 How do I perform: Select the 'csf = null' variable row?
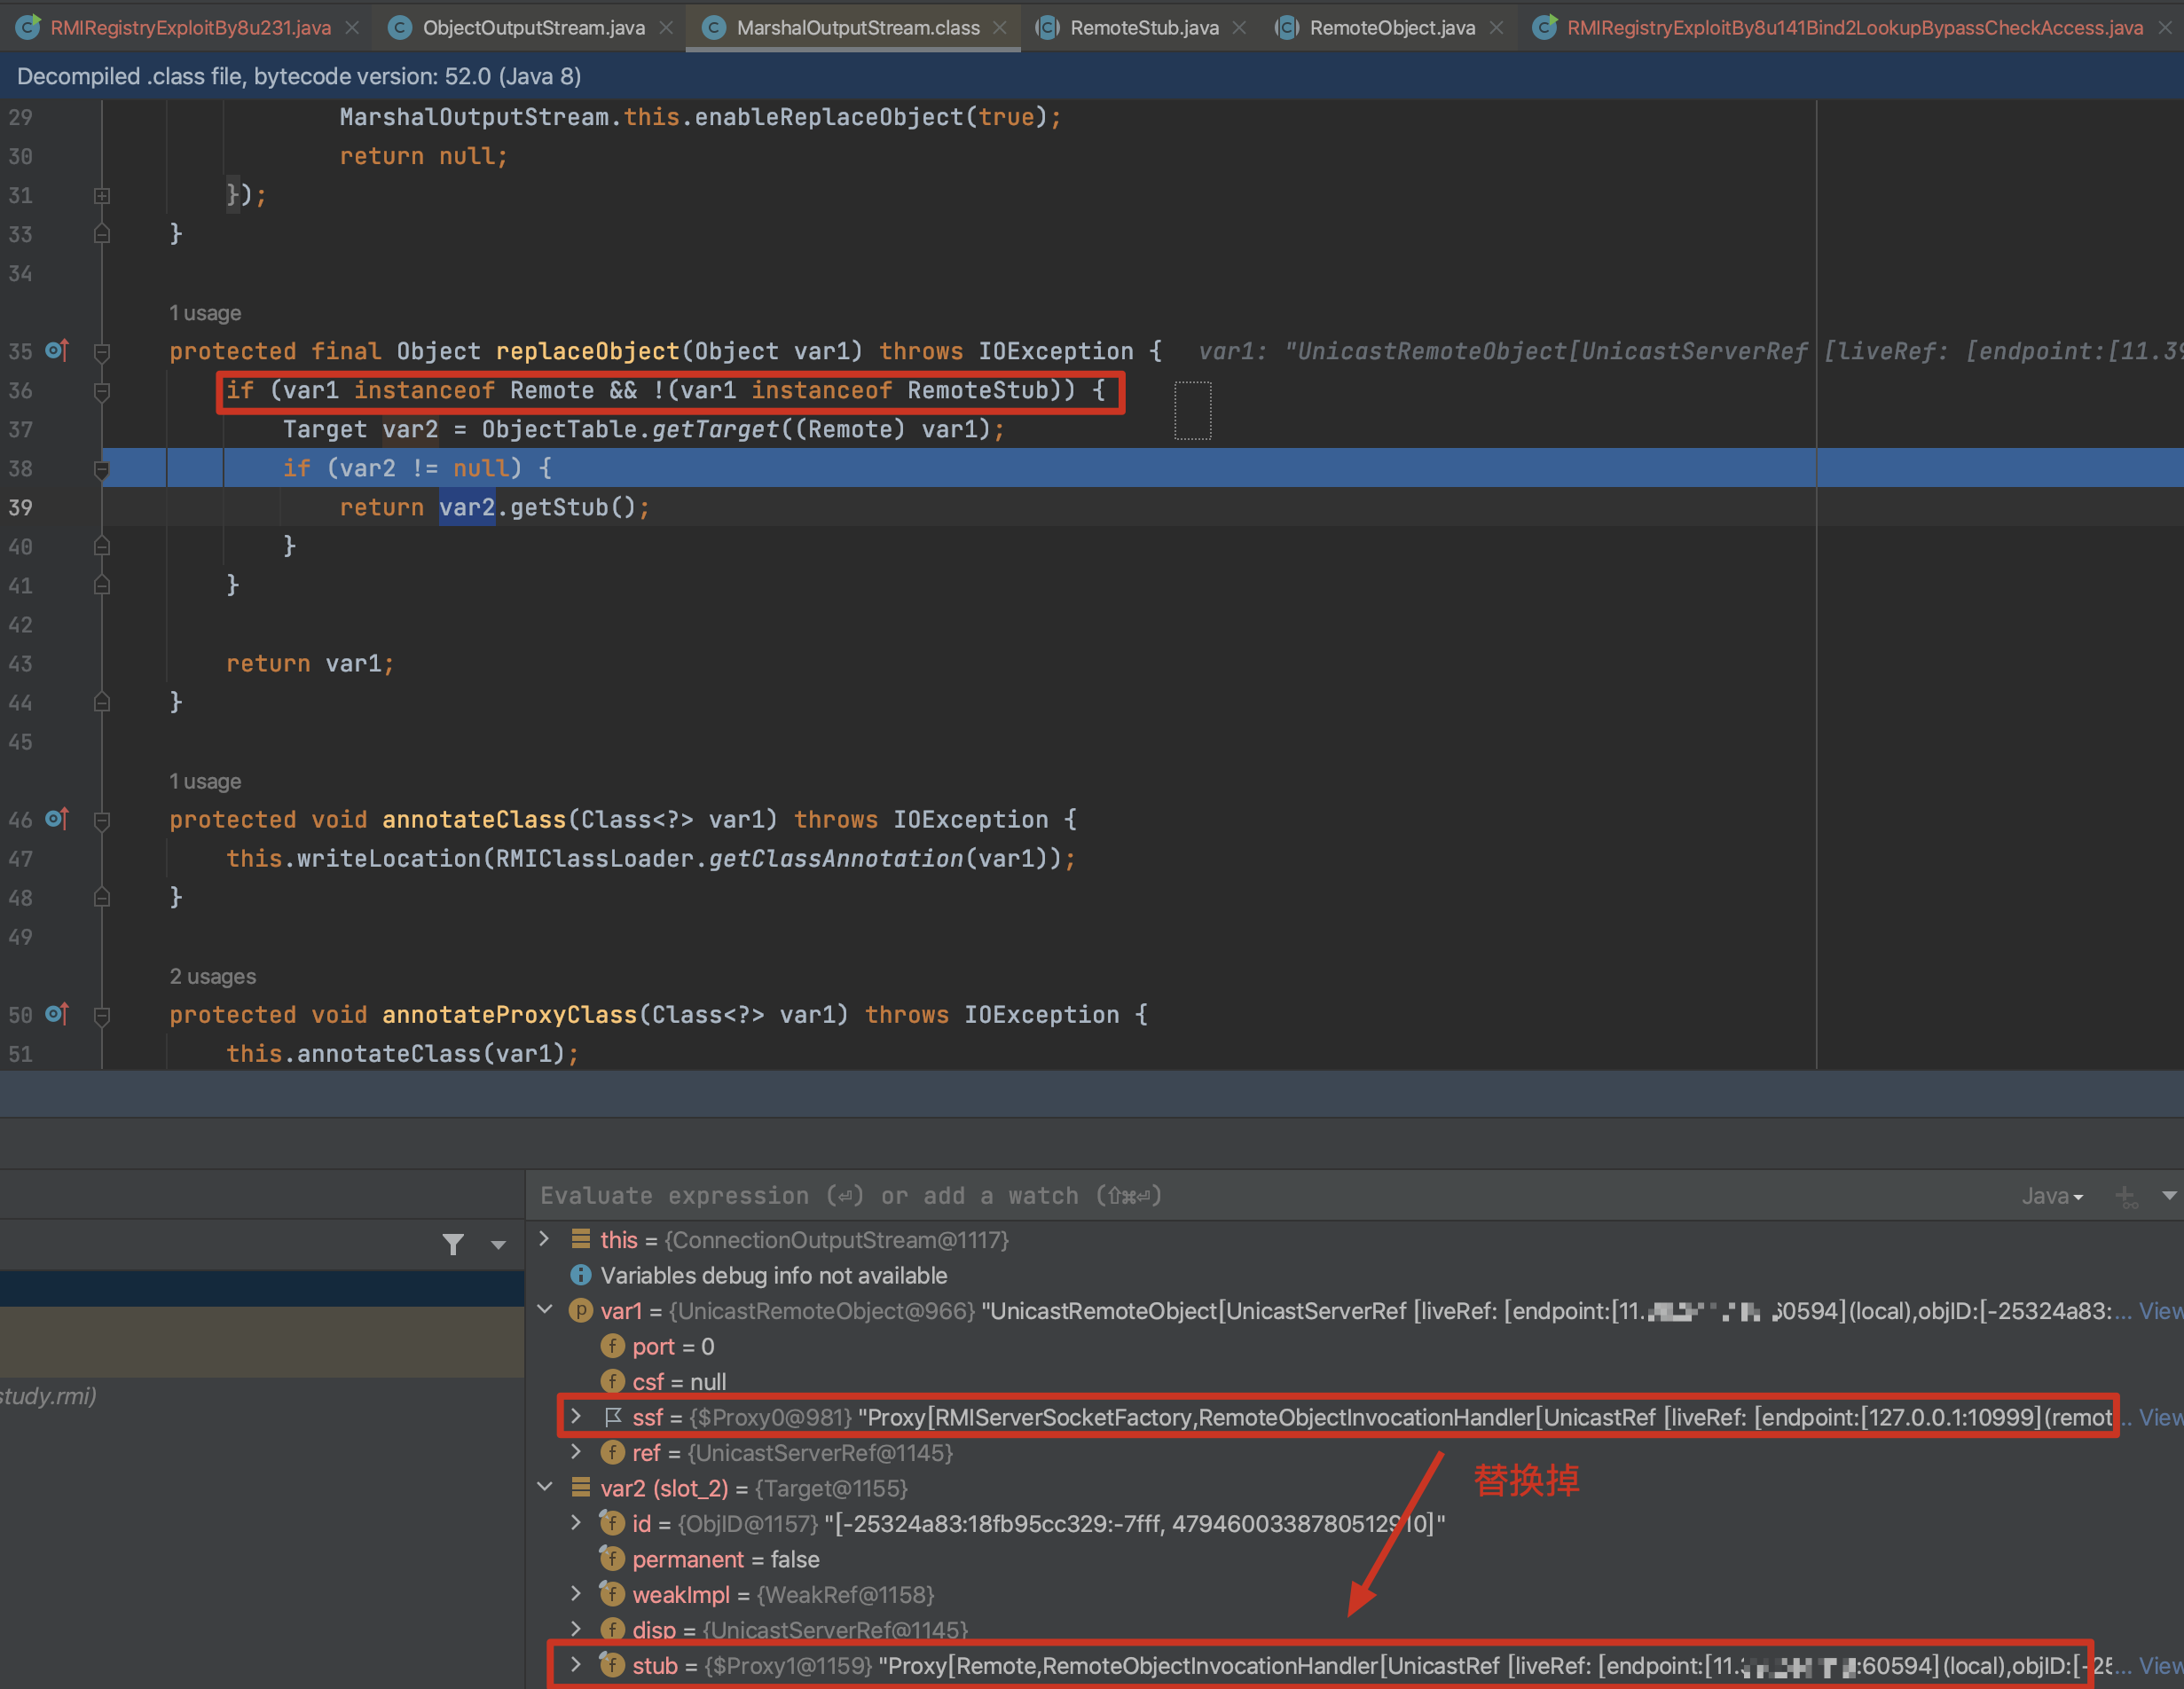(1355, 1382)
